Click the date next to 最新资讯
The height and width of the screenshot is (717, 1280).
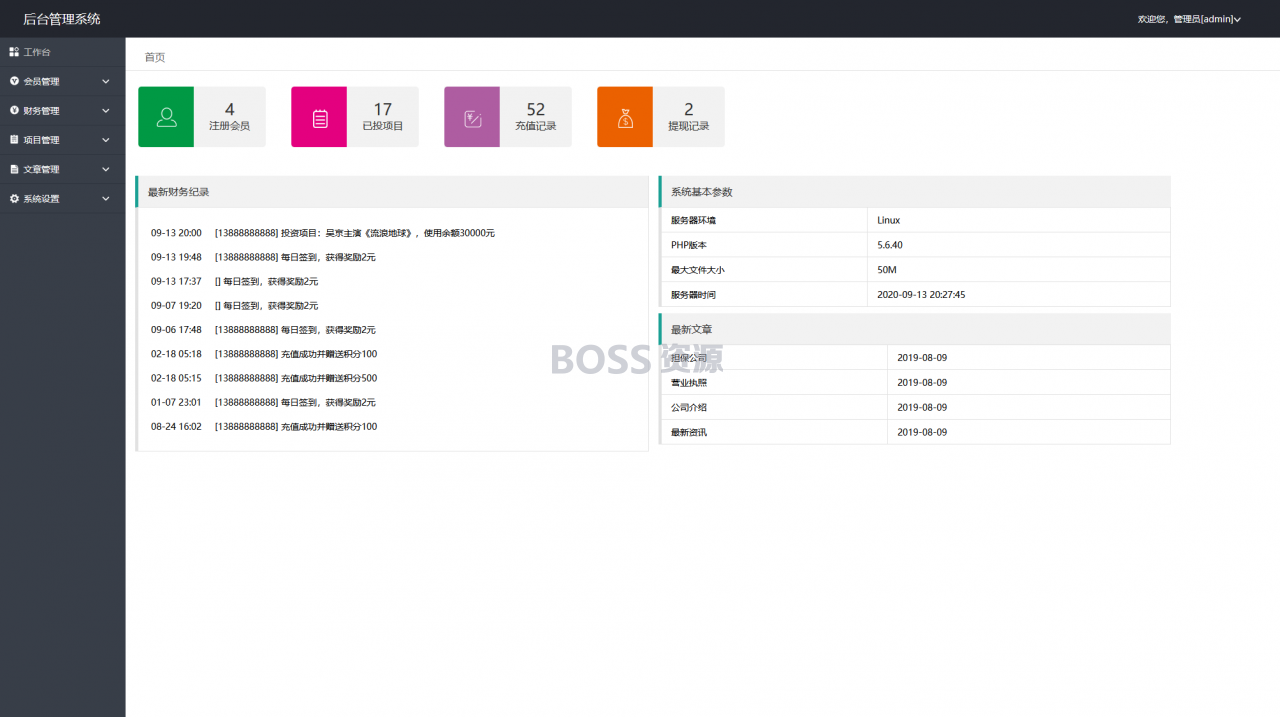pos(922,433)
